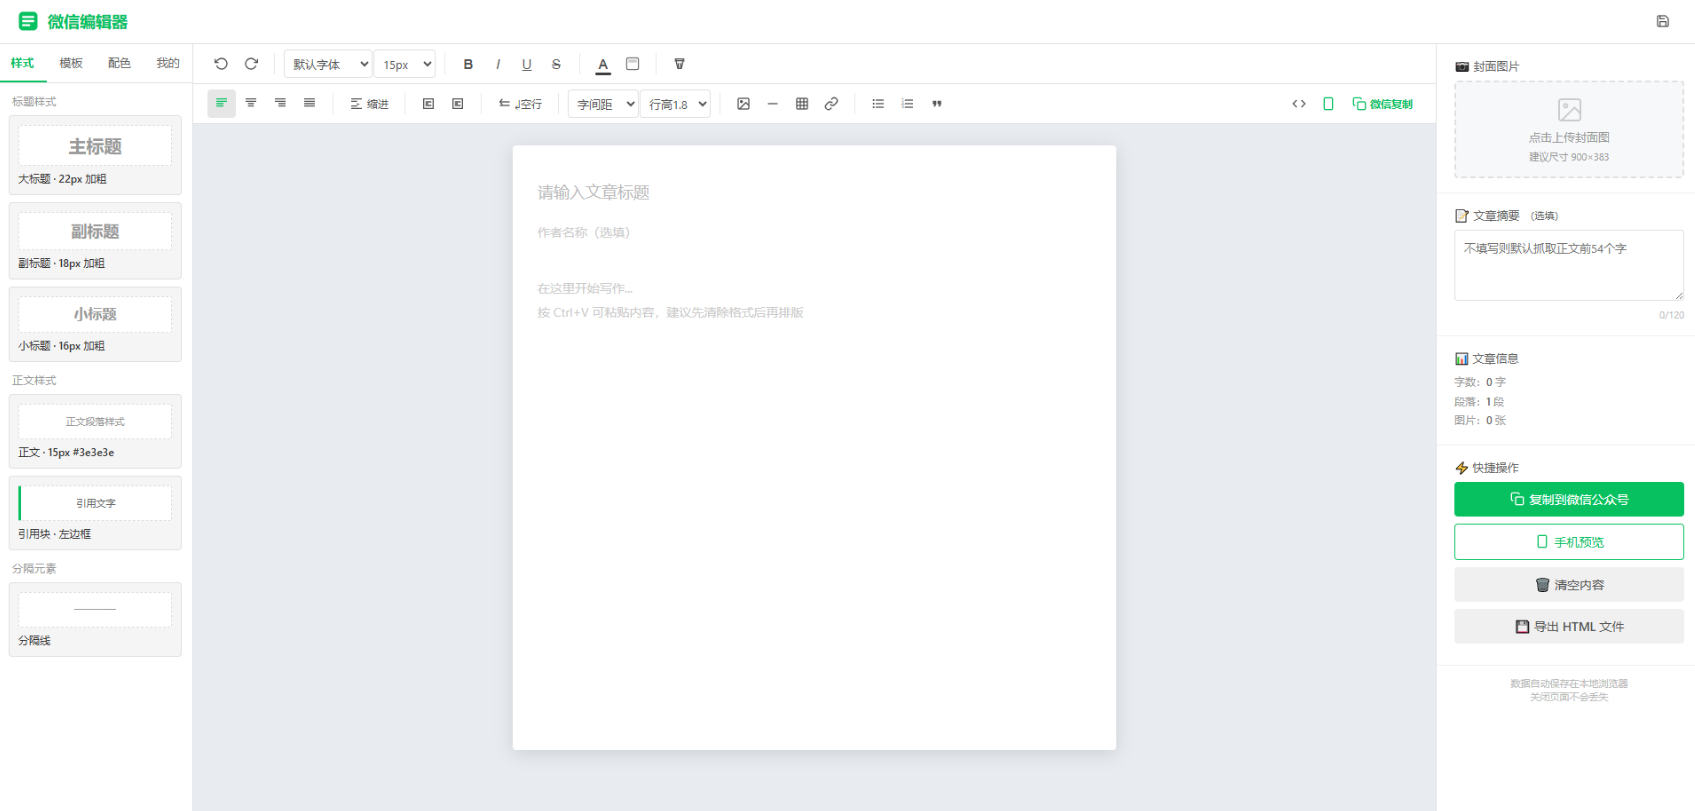
Task: Switch to the 我的 tab
Action: click(x=168, y=63)
